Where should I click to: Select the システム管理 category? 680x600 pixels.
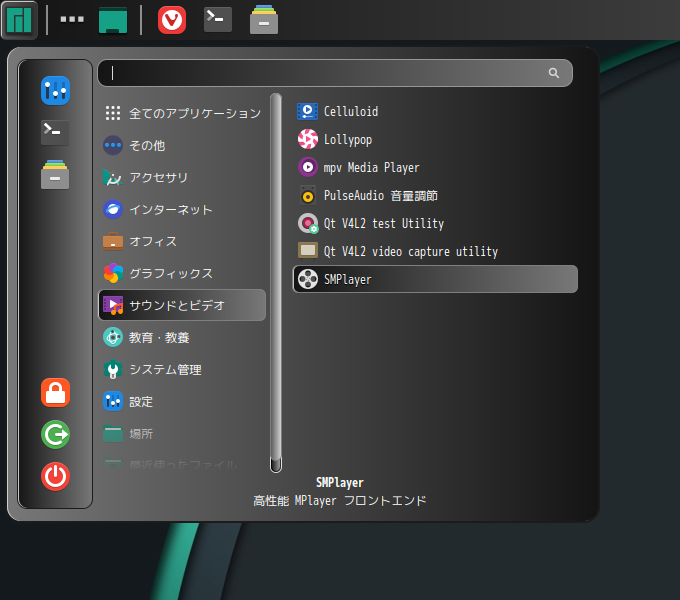click(x=182, y=369)
